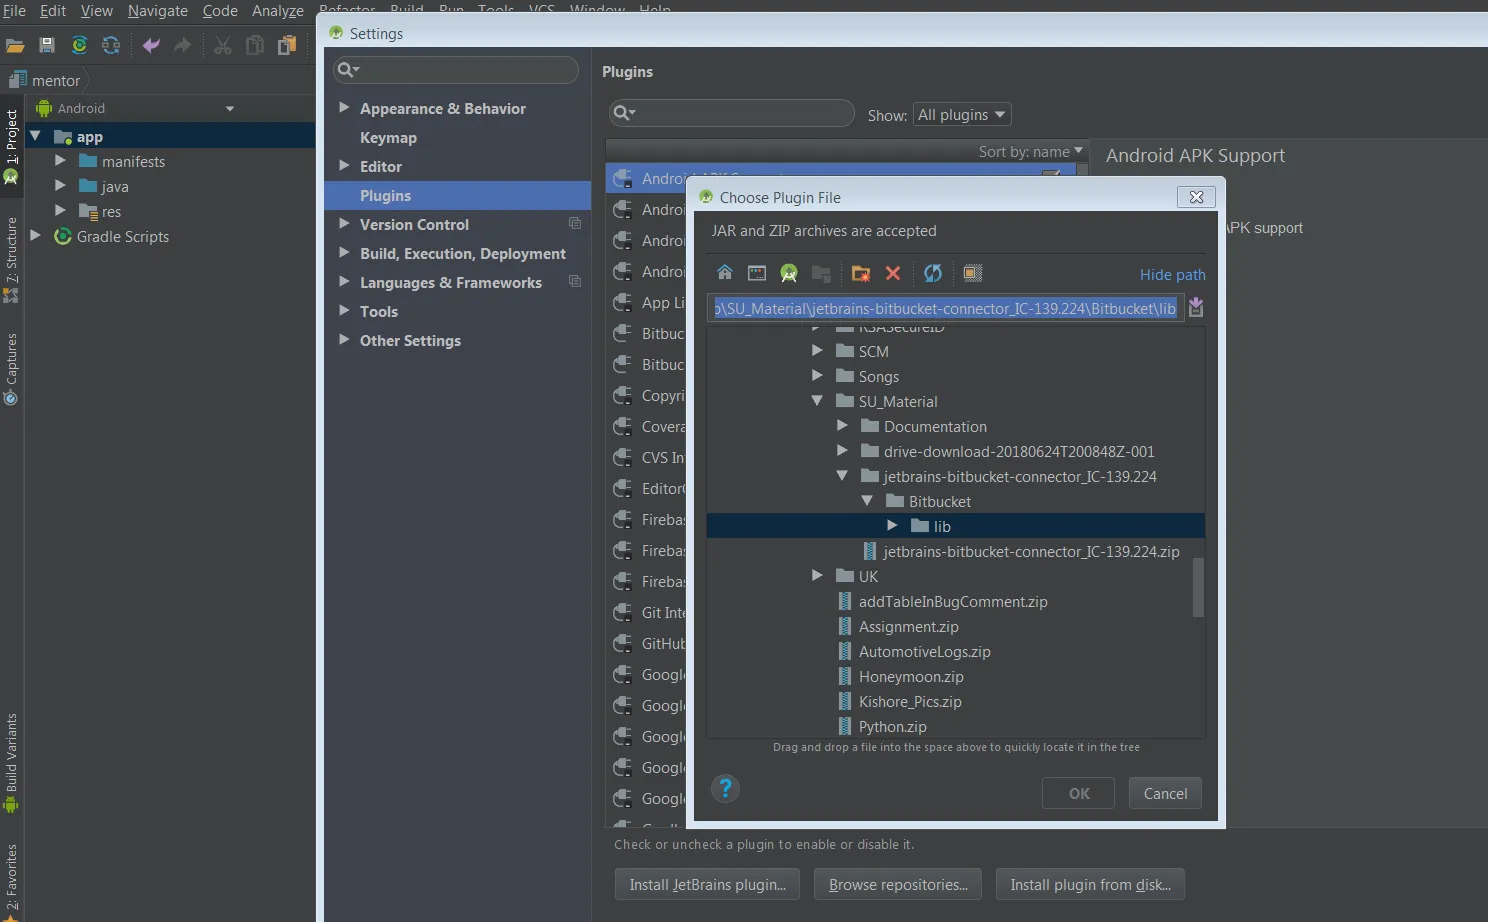This screenshot has width=1488, height=922.
Task: Create a new folder in file chooser
Action: click(860, 273)
